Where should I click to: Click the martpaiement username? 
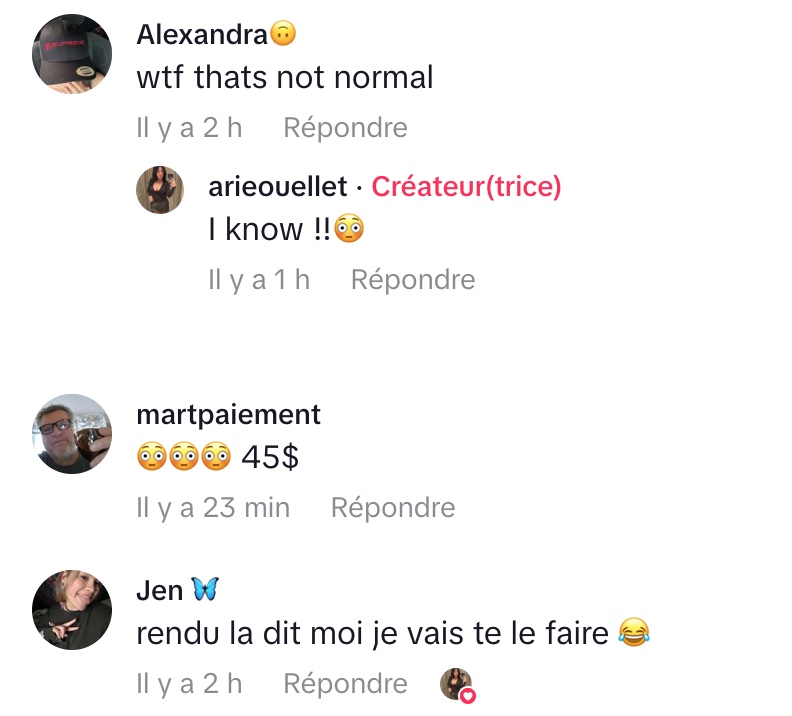(x=228, y=415)
